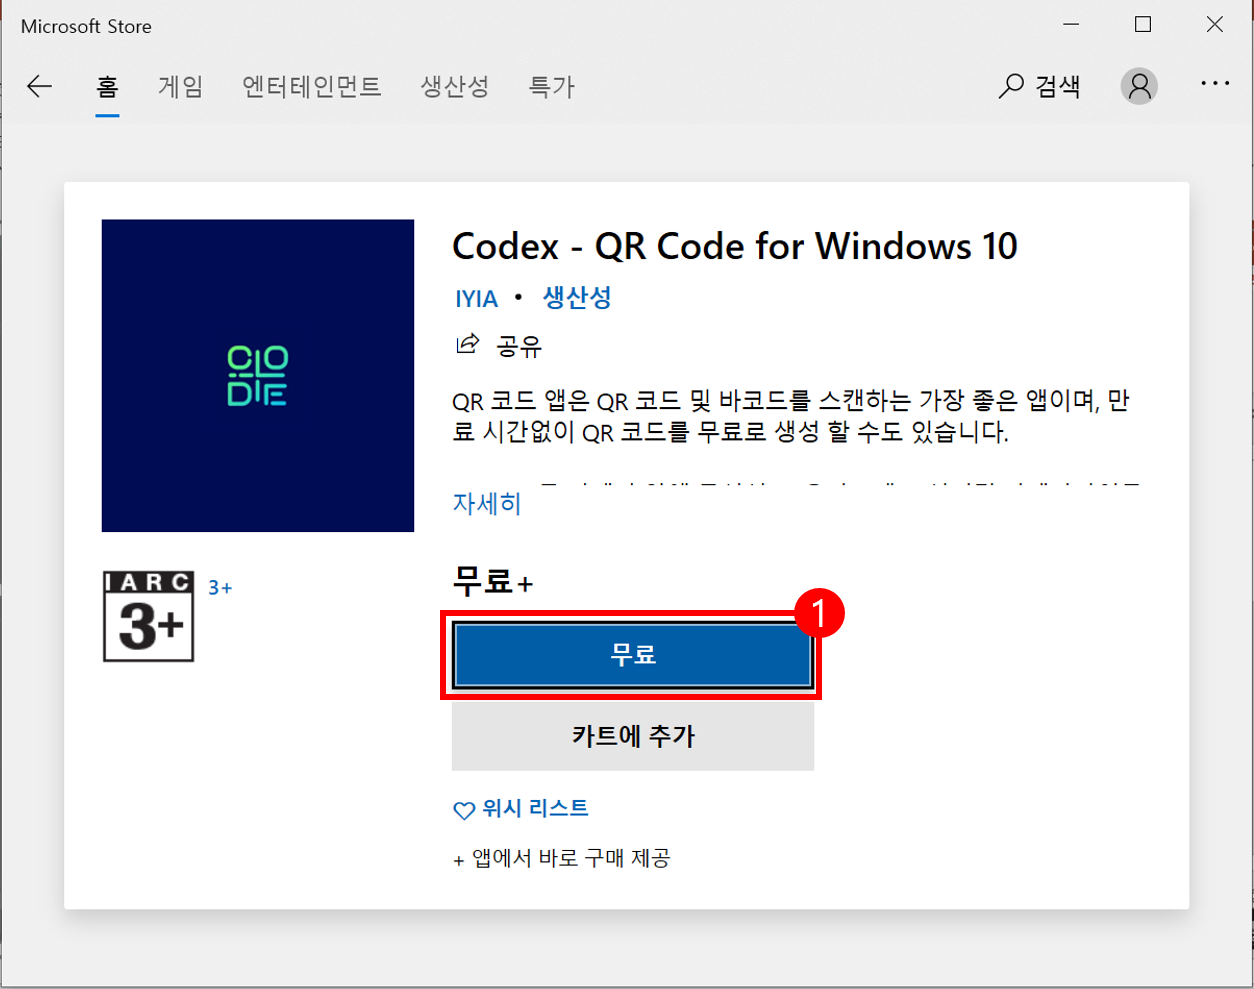Open the three-dot more options menu
Screen dimensions: 1254x989
click(1215, 84)
